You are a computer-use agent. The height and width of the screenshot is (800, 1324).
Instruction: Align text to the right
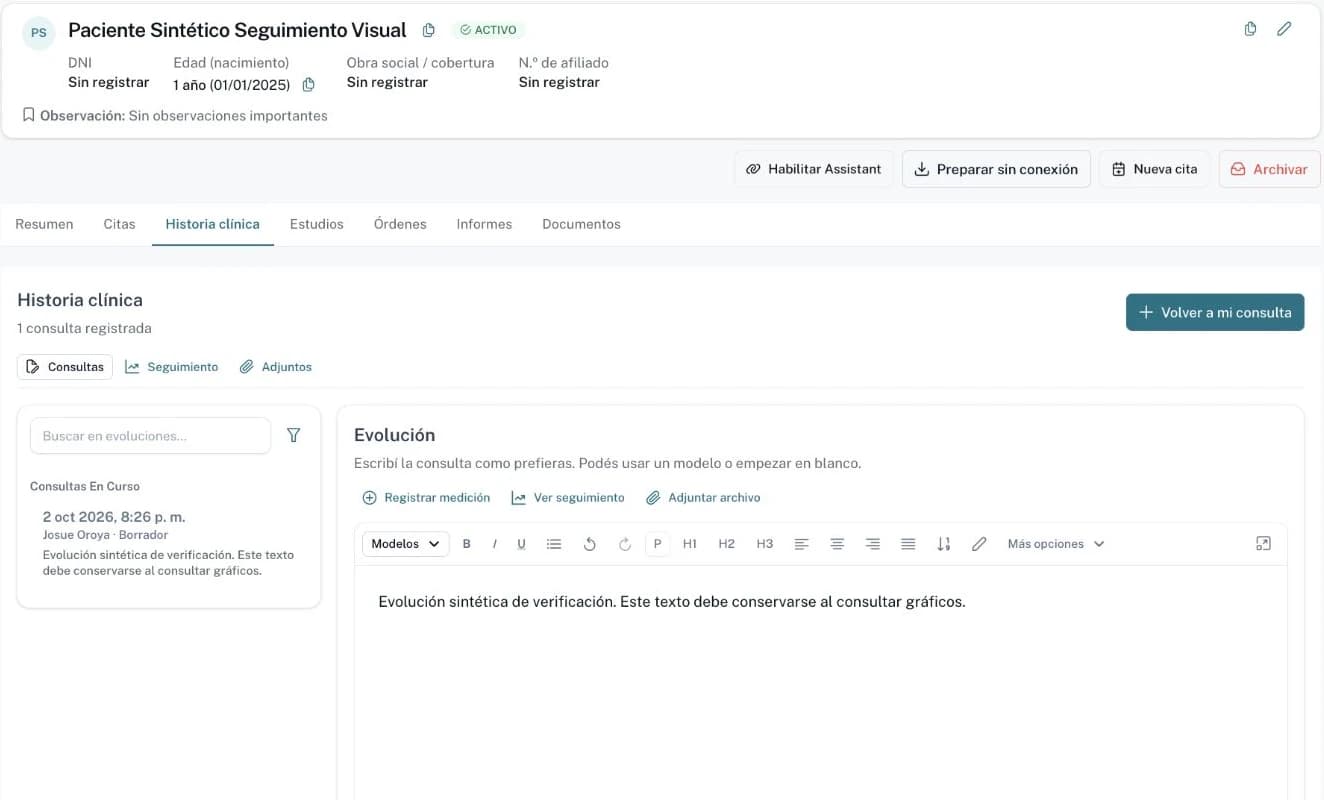coord(873,544)
